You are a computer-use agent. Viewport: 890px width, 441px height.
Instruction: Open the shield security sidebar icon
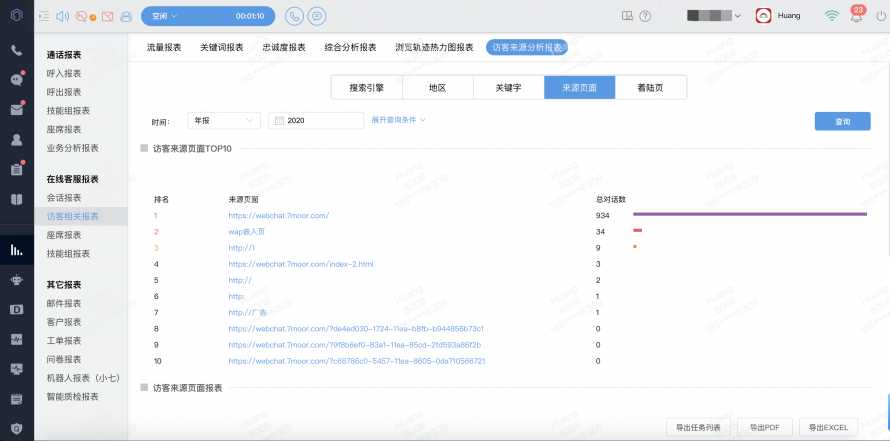[16, 429]
